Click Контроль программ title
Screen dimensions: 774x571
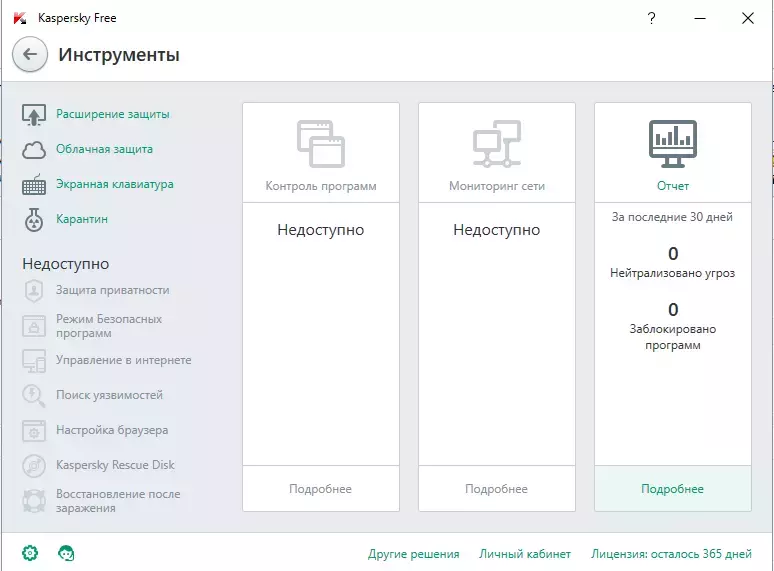click(x=321, y=186)
